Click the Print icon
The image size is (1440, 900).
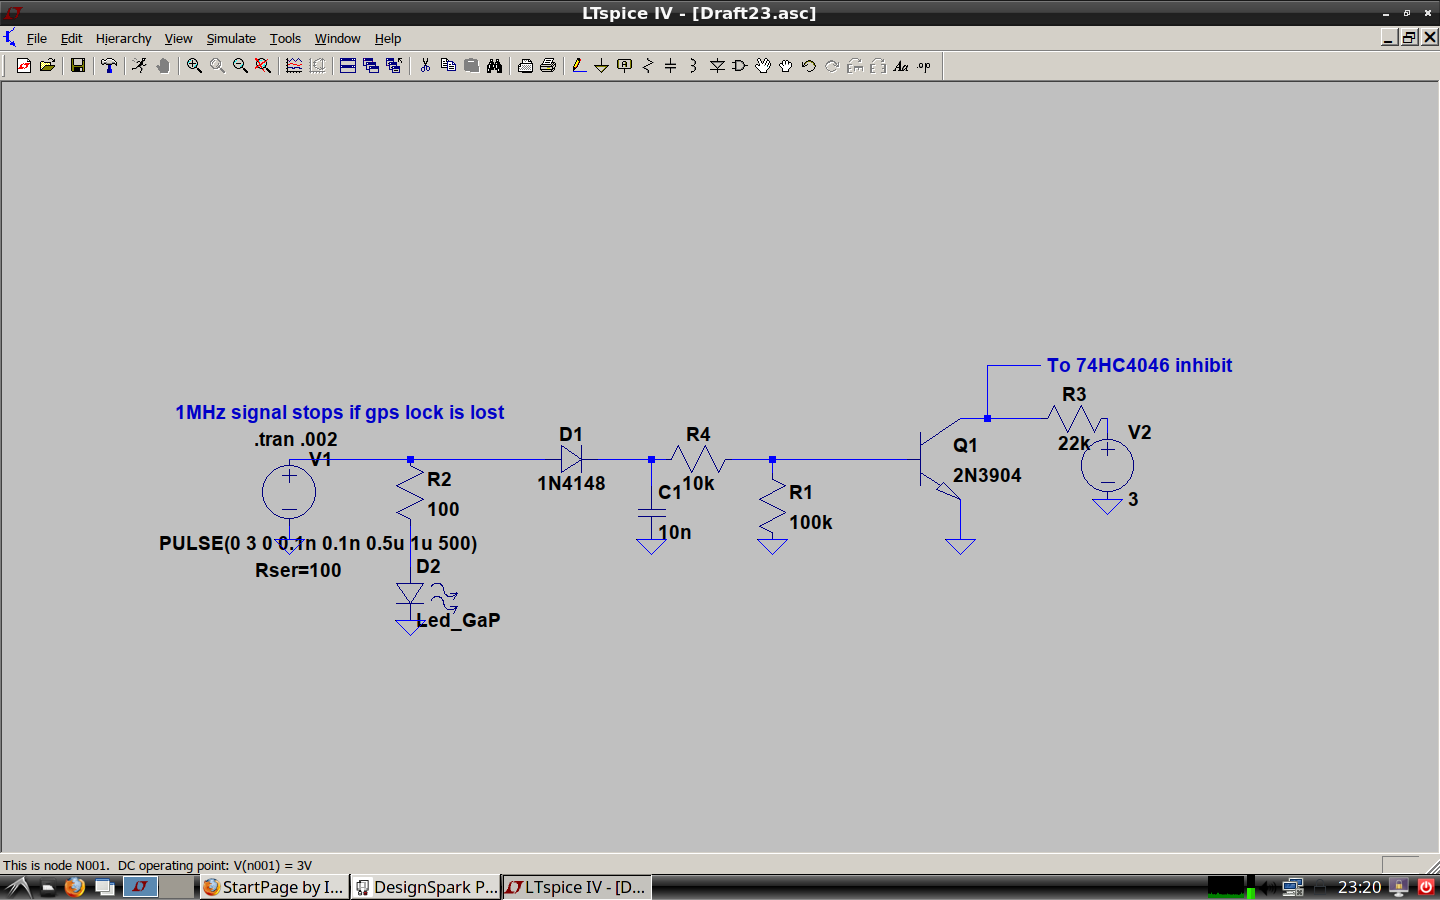[x=548, y=66]
